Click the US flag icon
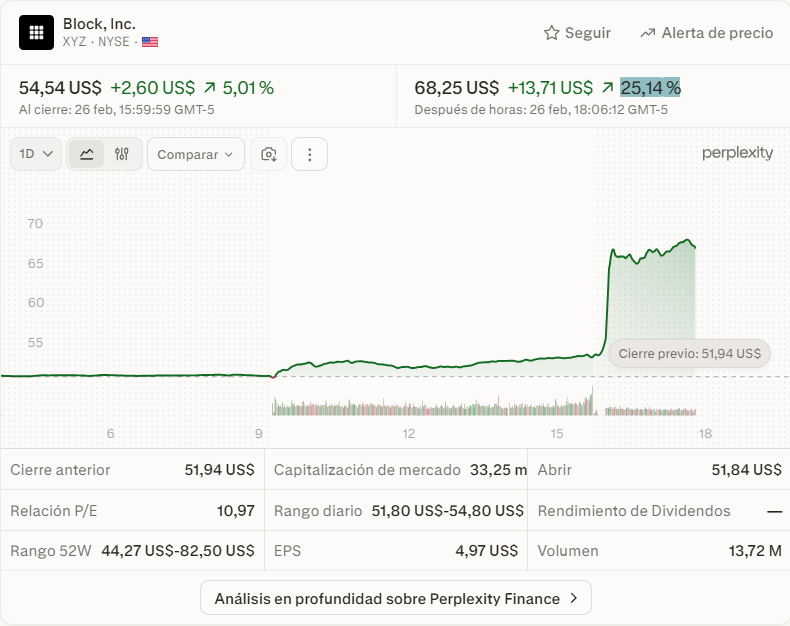 150,42
